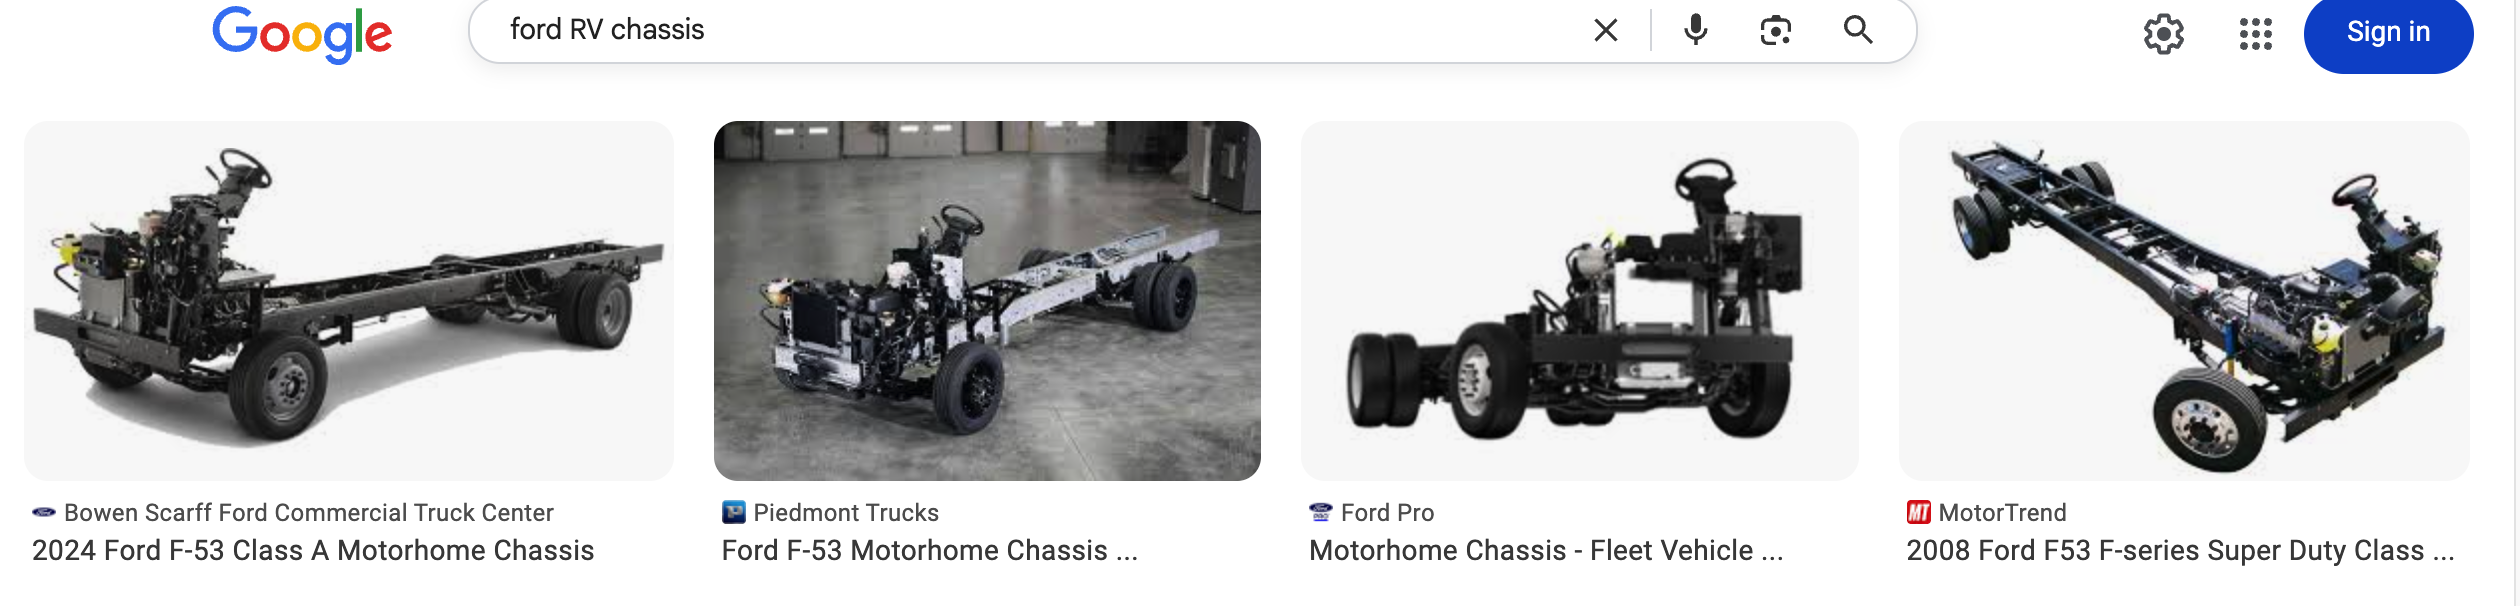Viewport: 2520px width, 606px height.
Task: Open the Google apps grid icon
Action: click(2255, 34)
